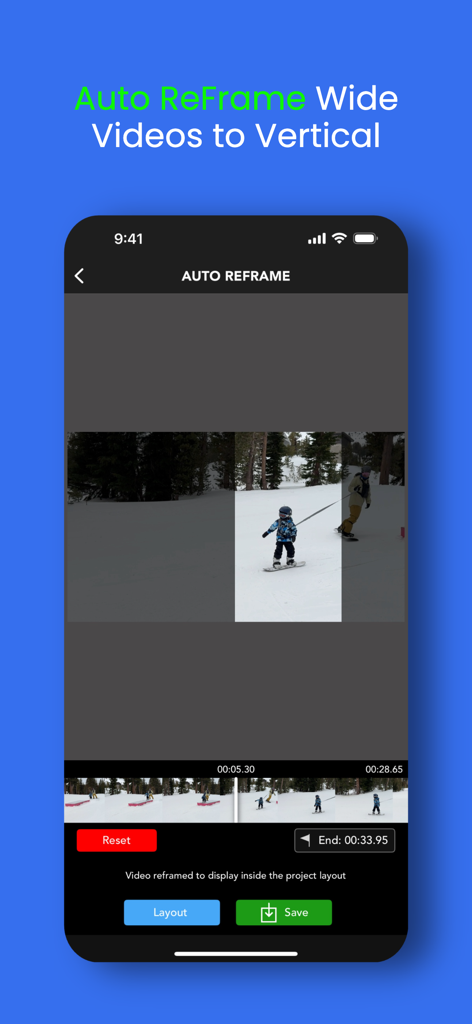The image size is (472, 1024).
Task: Click the 'Video reframed to display' message
Action: (x=236, y=876)
